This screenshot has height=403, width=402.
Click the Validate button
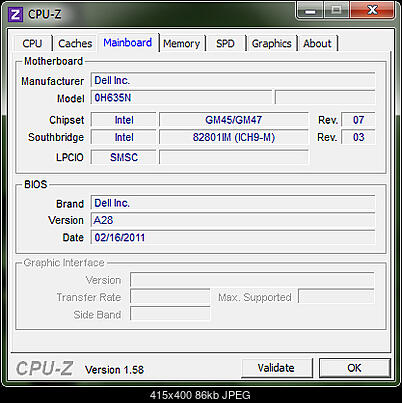click(276, 368)
